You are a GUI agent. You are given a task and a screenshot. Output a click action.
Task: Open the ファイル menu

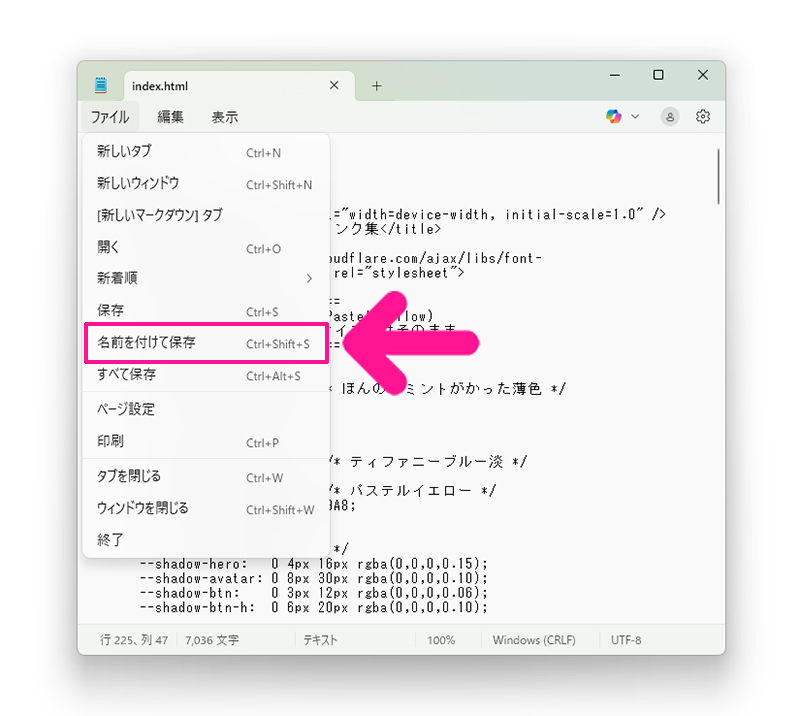(110, 117)
